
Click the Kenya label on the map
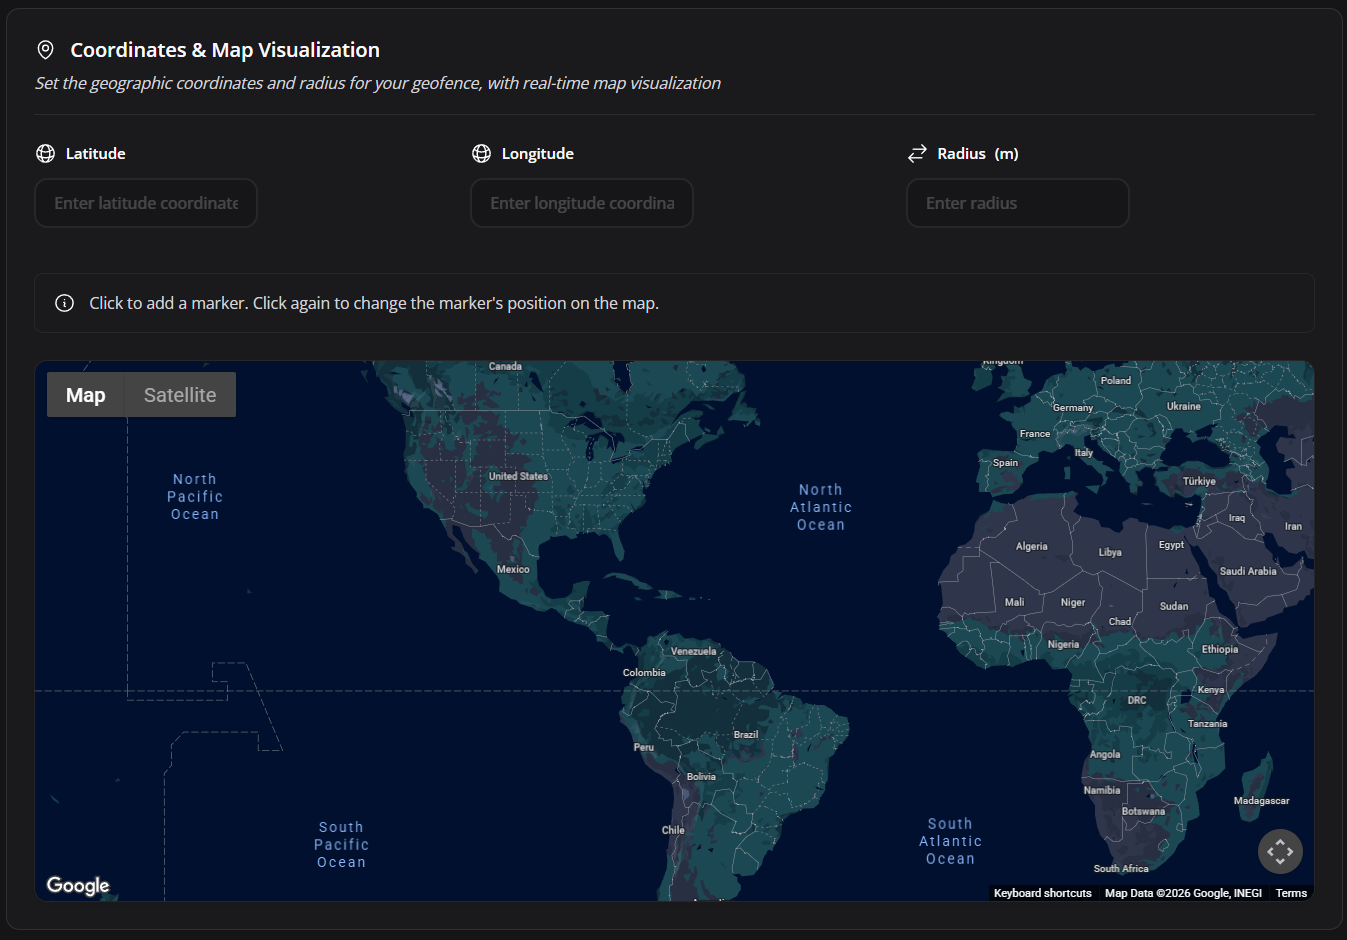[1211, 690]
